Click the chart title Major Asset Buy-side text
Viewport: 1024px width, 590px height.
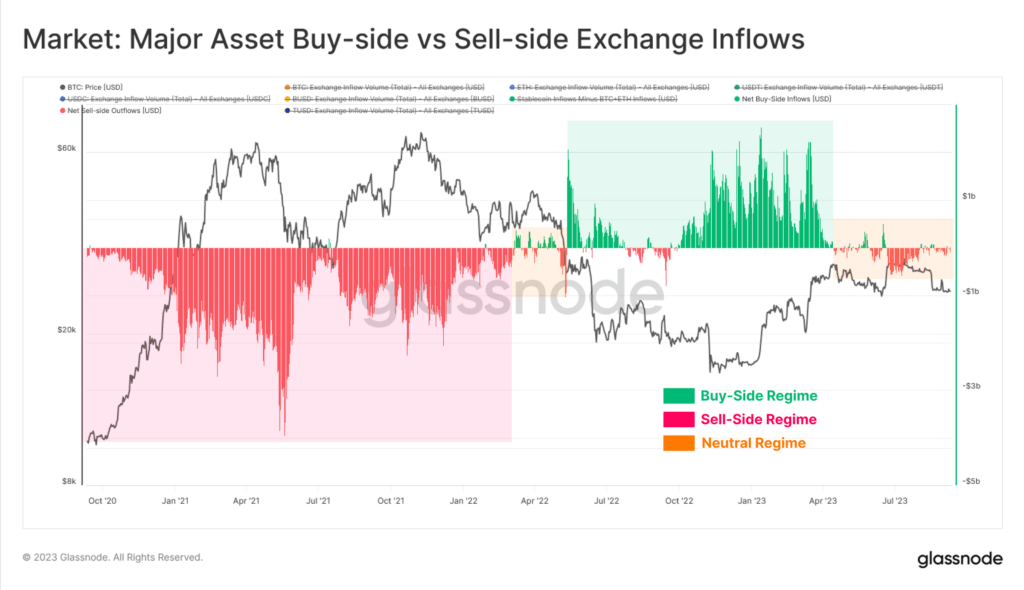point(269,39)
